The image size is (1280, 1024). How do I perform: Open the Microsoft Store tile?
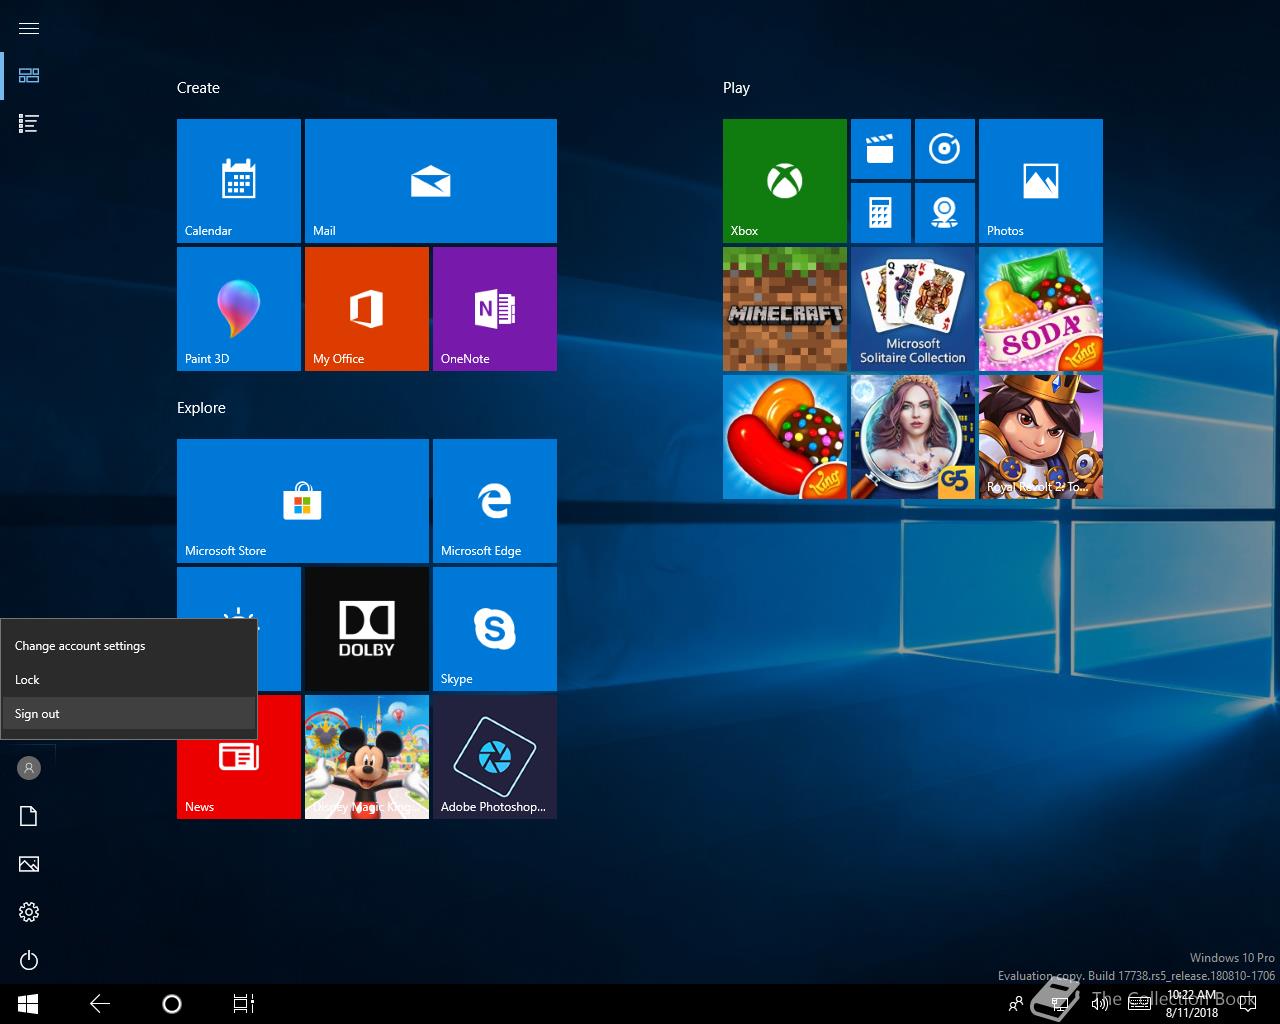pyautogui.click(x=303, y=501)
